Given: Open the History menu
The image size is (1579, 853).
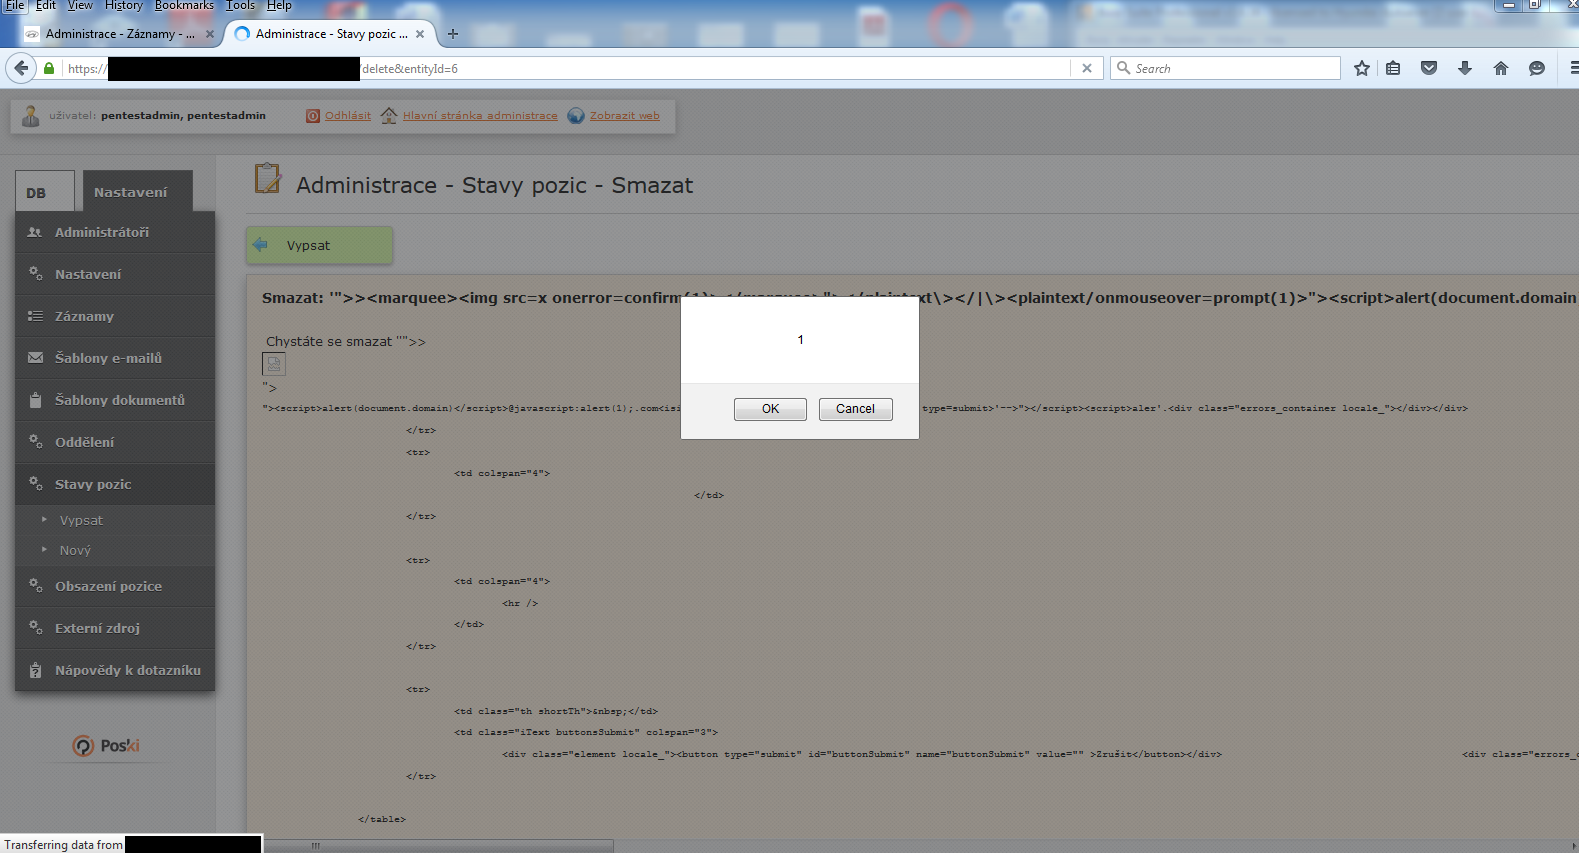Looking at the screenshot, I should click(124, 6).
